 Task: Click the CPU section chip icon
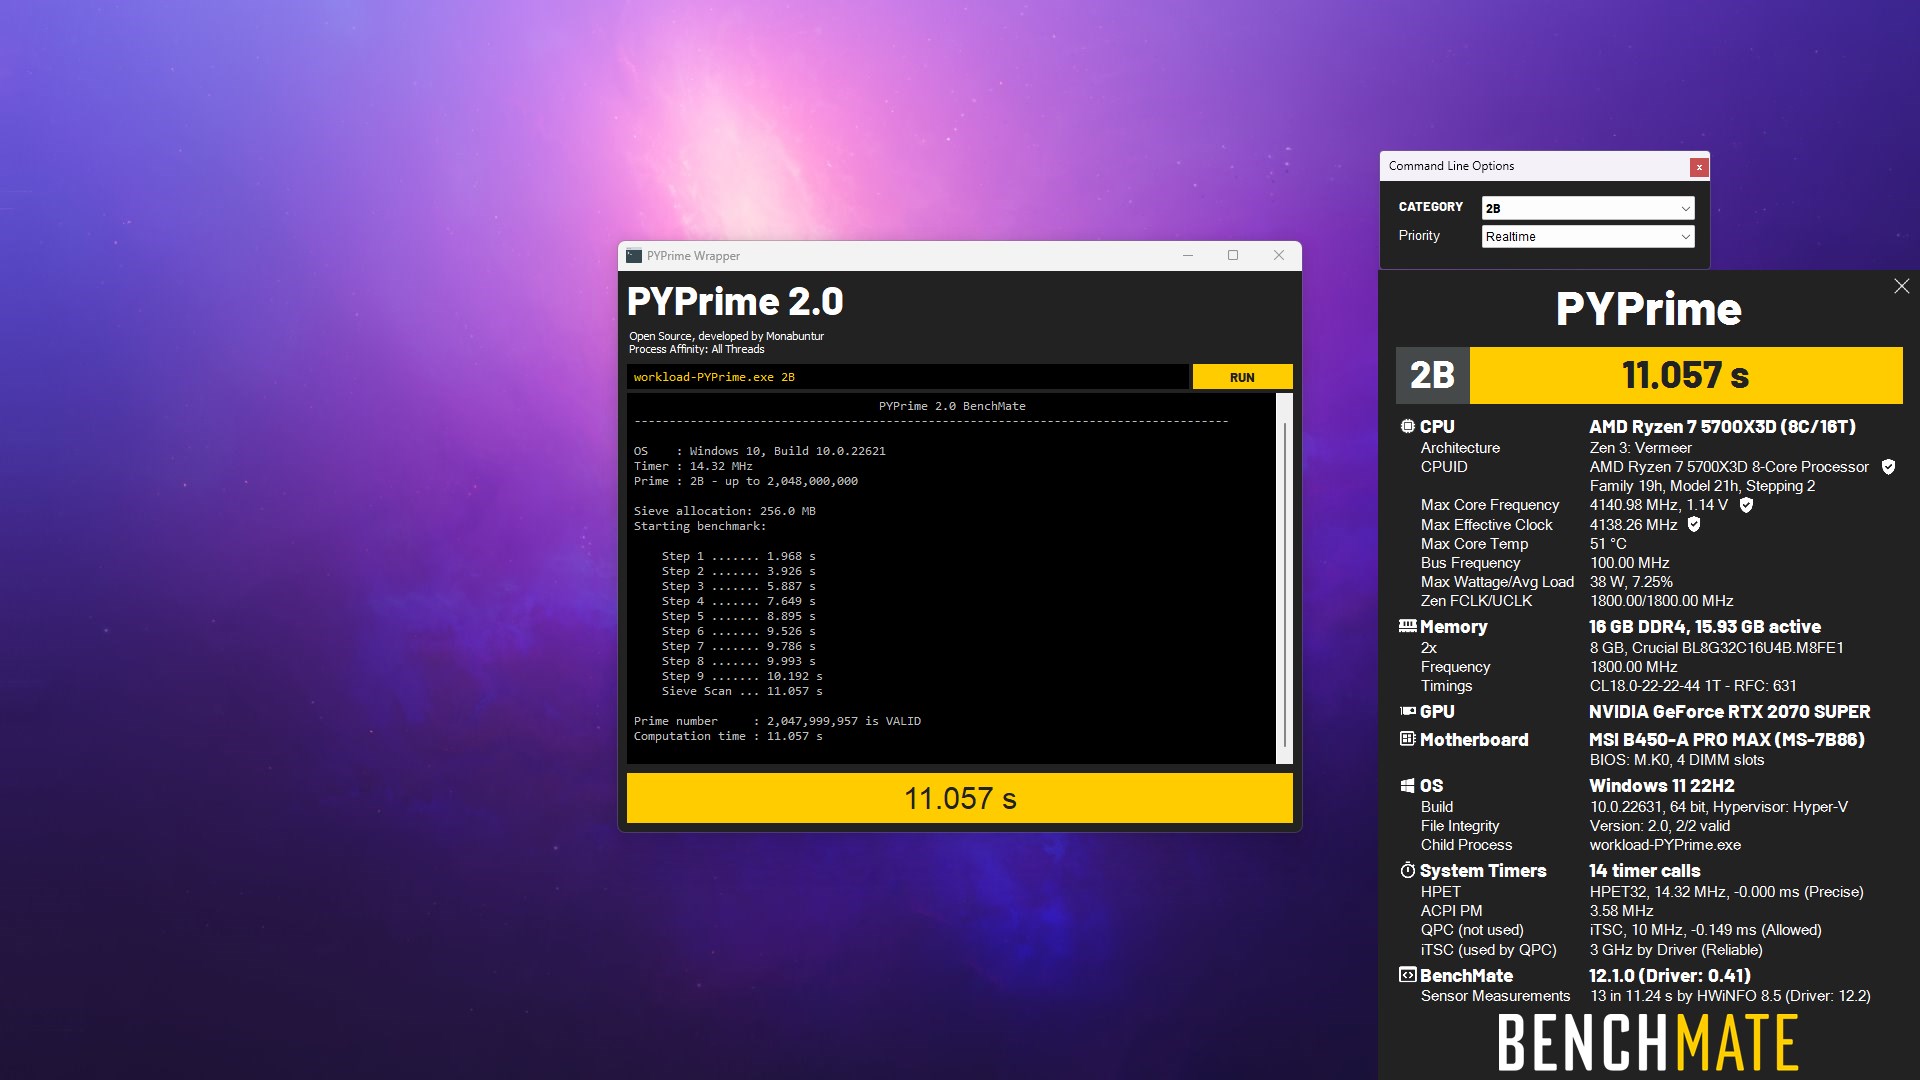tap(1407, 426)
